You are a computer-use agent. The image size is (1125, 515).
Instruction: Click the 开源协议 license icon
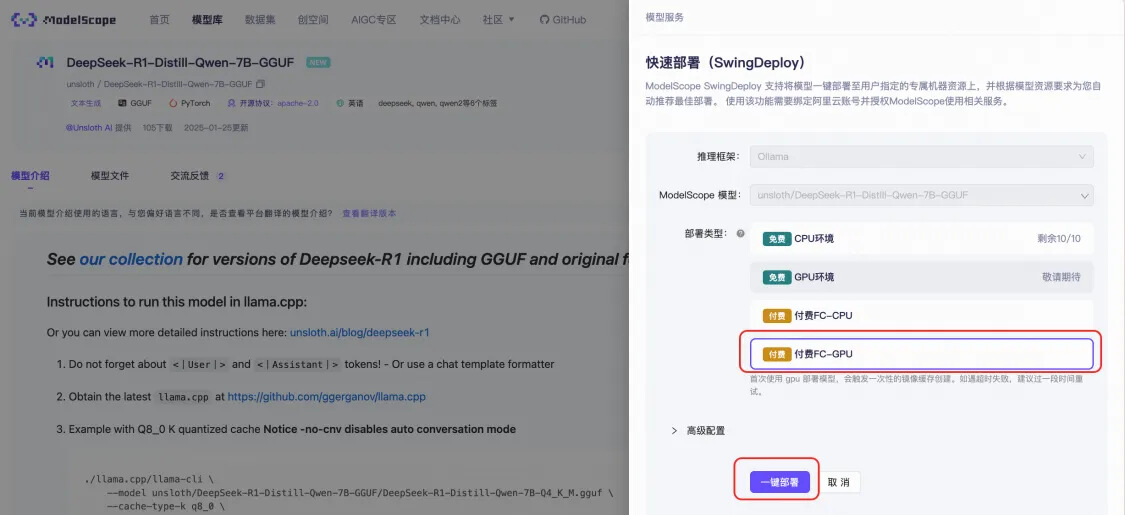(x=232, y=103)
